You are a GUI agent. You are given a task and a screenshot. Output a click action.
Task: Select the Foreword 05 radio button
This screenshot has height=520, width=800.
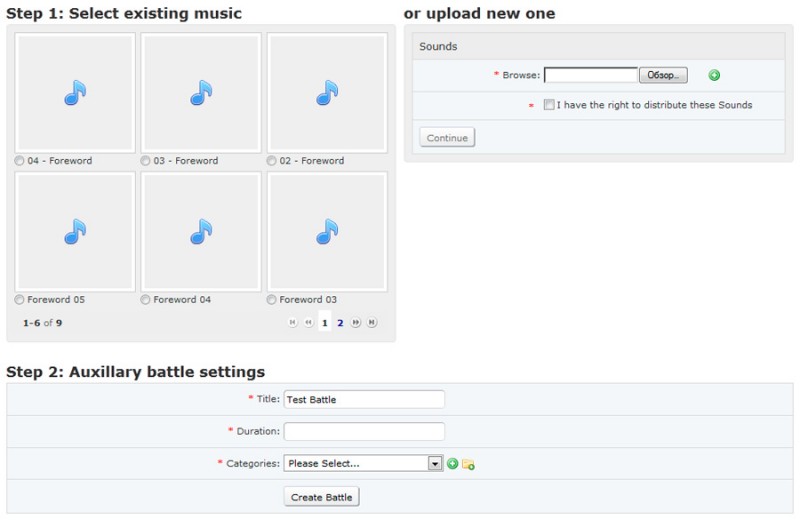(19, 300)
